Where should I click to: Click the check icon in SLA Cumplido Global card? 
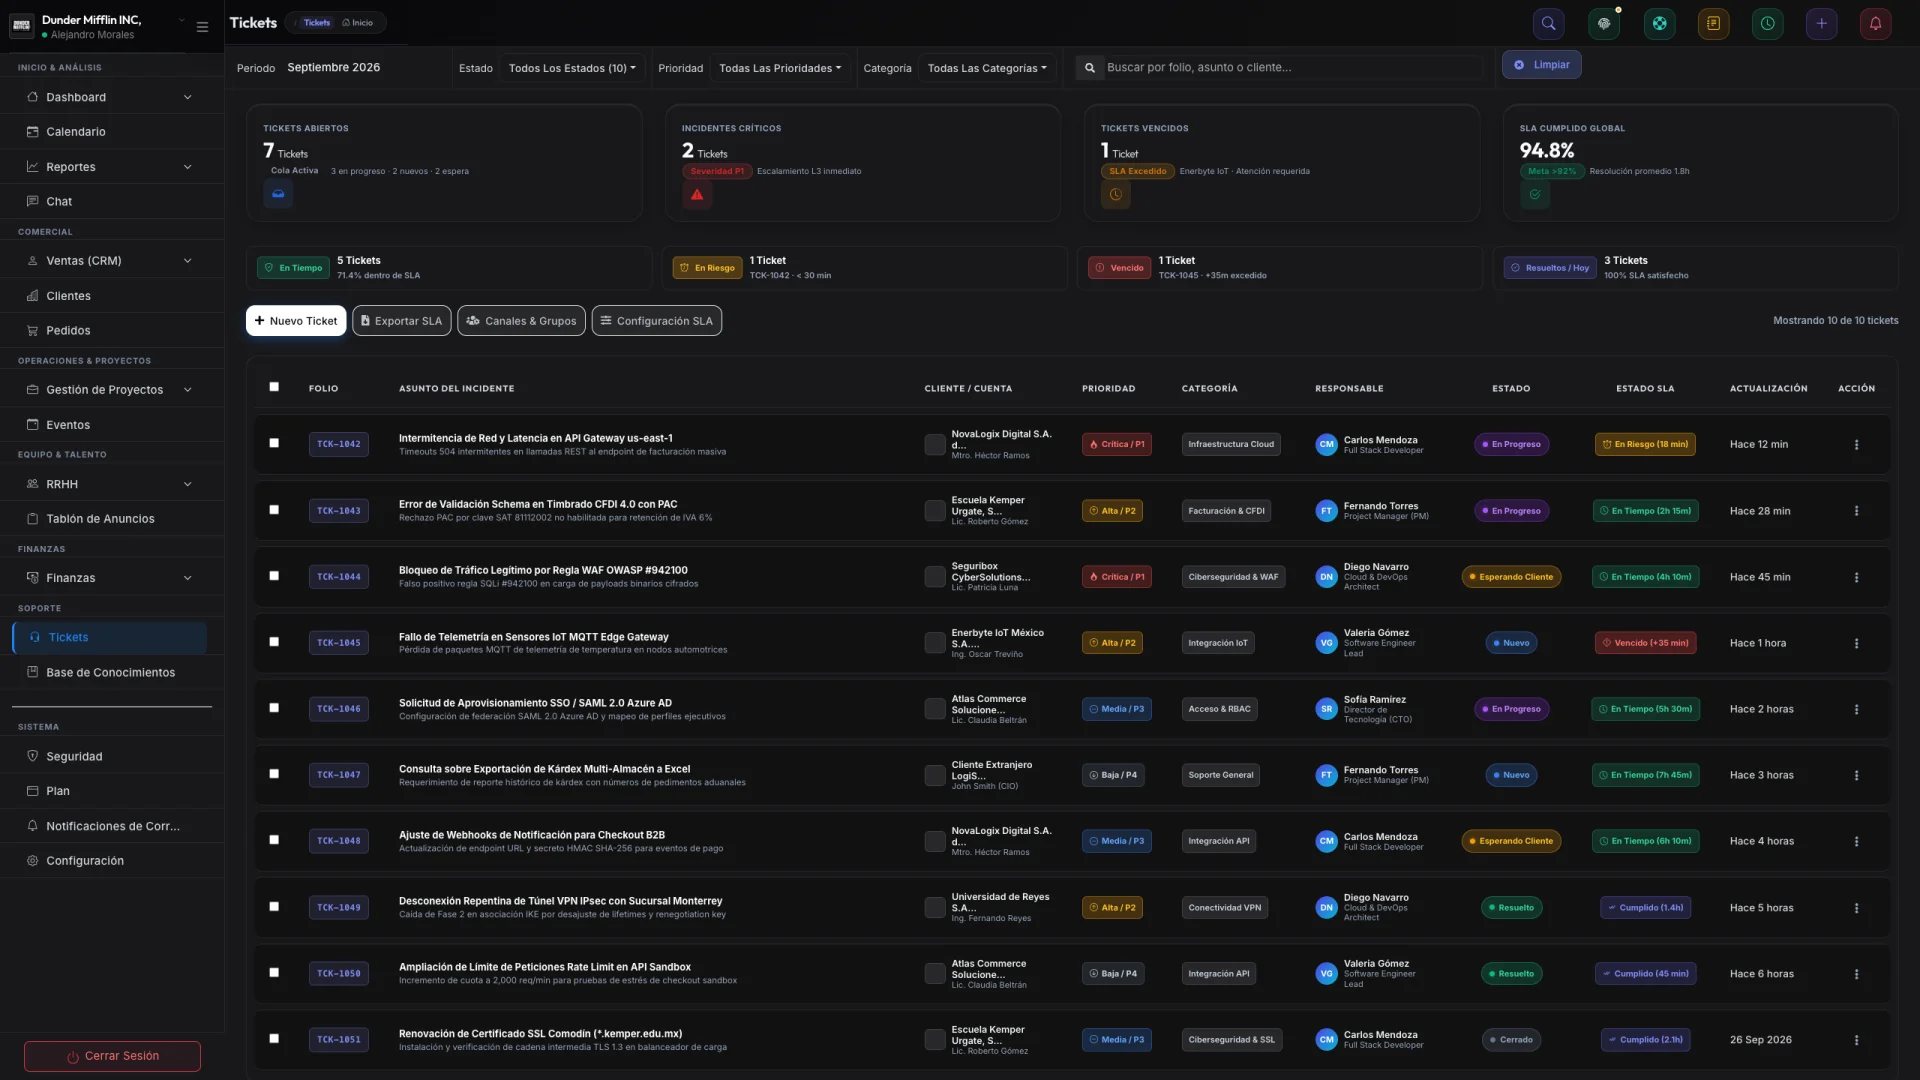coord(1535,195)
